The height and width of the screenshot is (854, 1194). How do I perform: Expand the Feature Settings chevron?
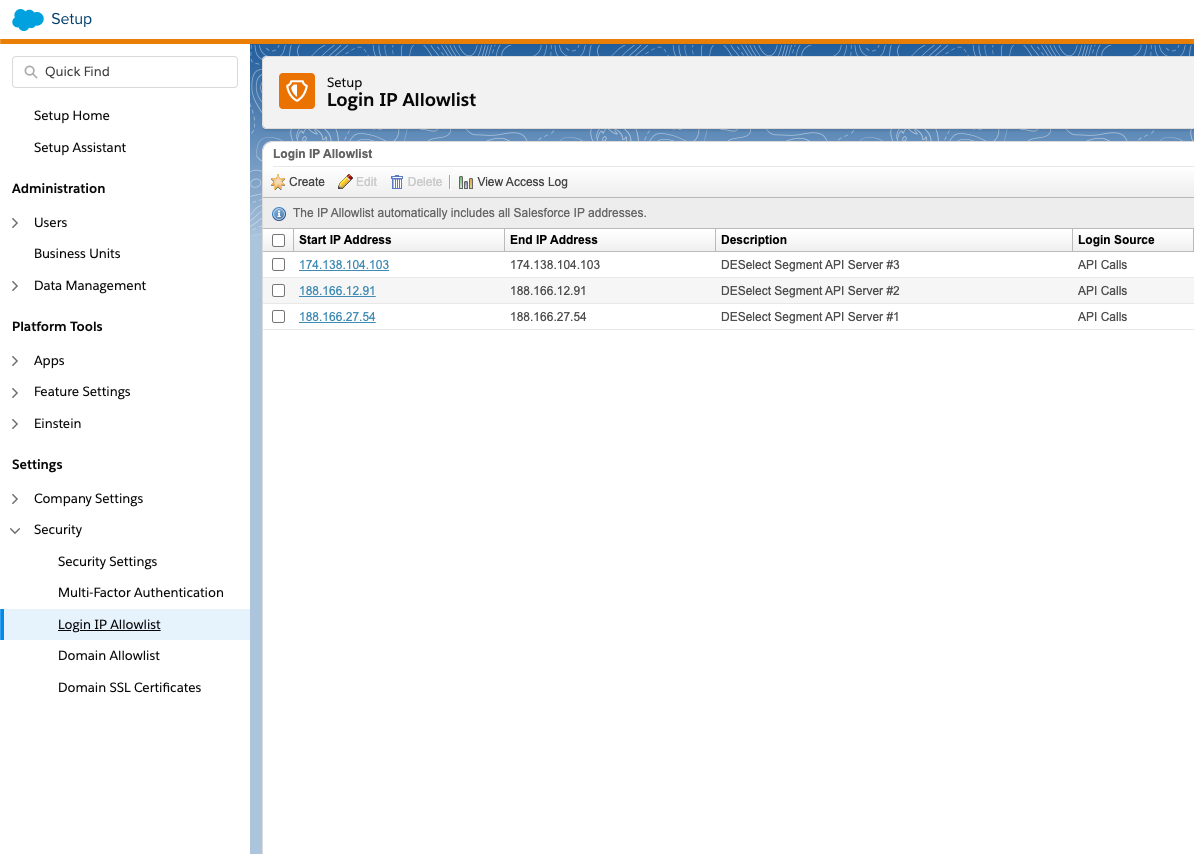pos(15,393)
